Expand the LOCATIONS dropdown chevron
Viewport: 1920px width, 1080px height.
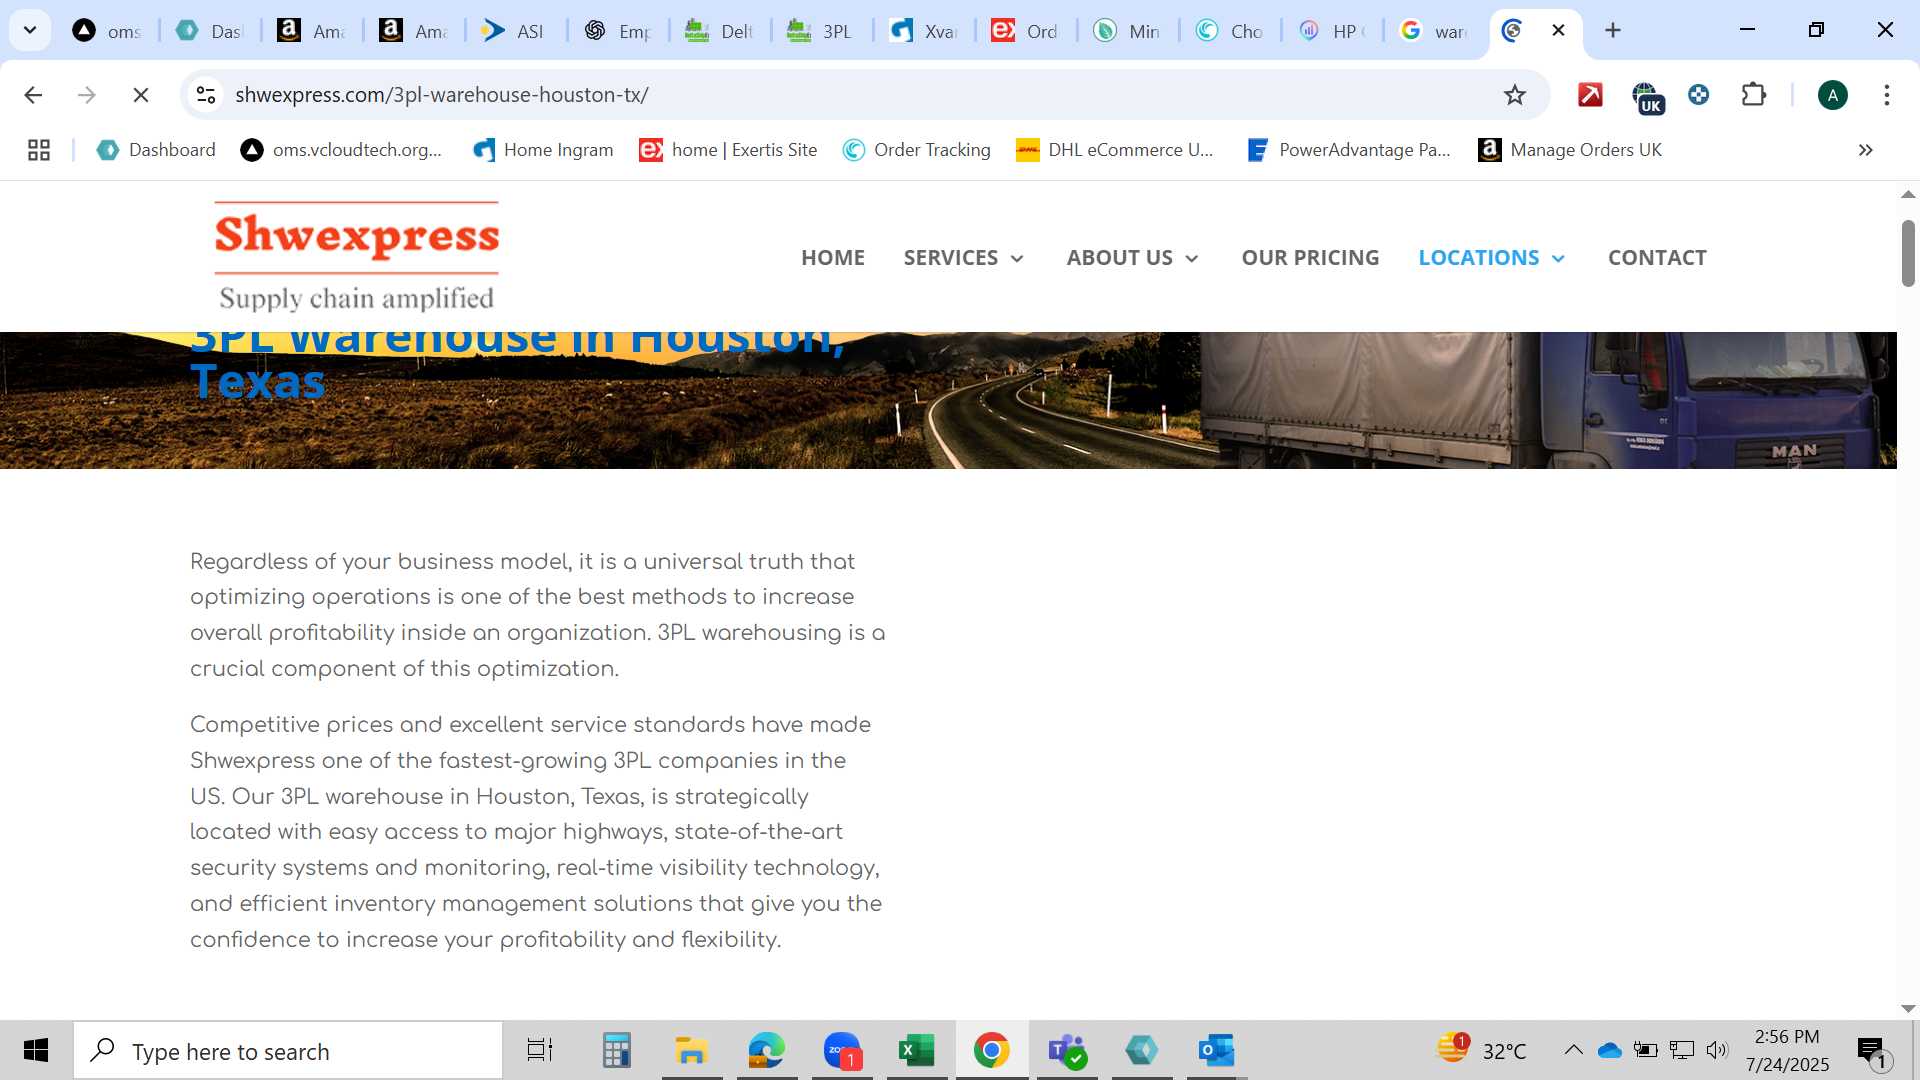point(1558,259)
